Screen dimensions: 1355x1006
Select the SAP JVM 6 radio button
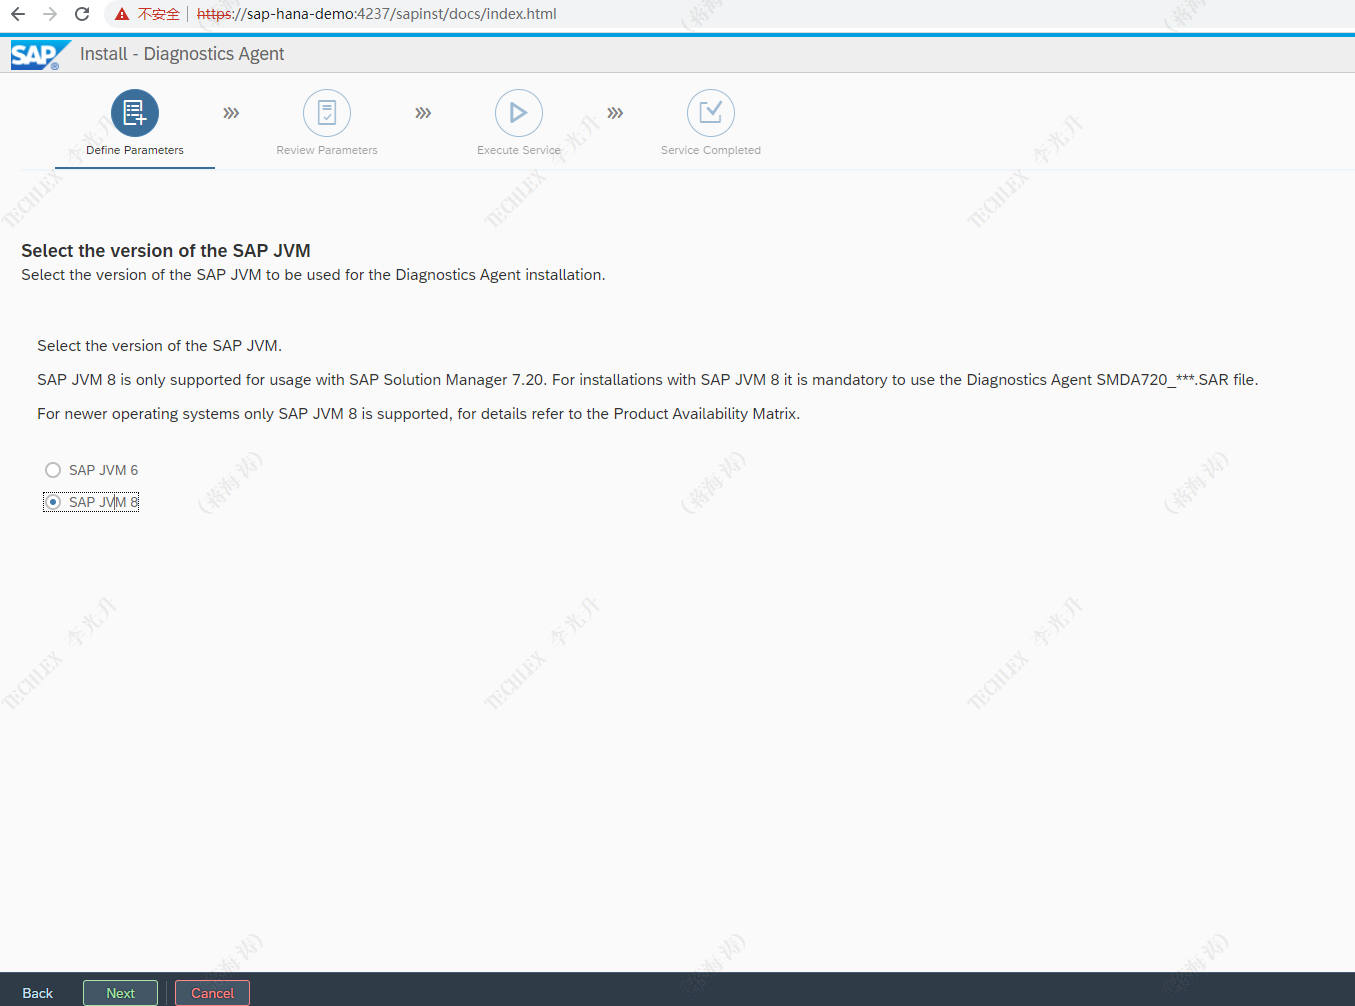(x=53, y=470)
